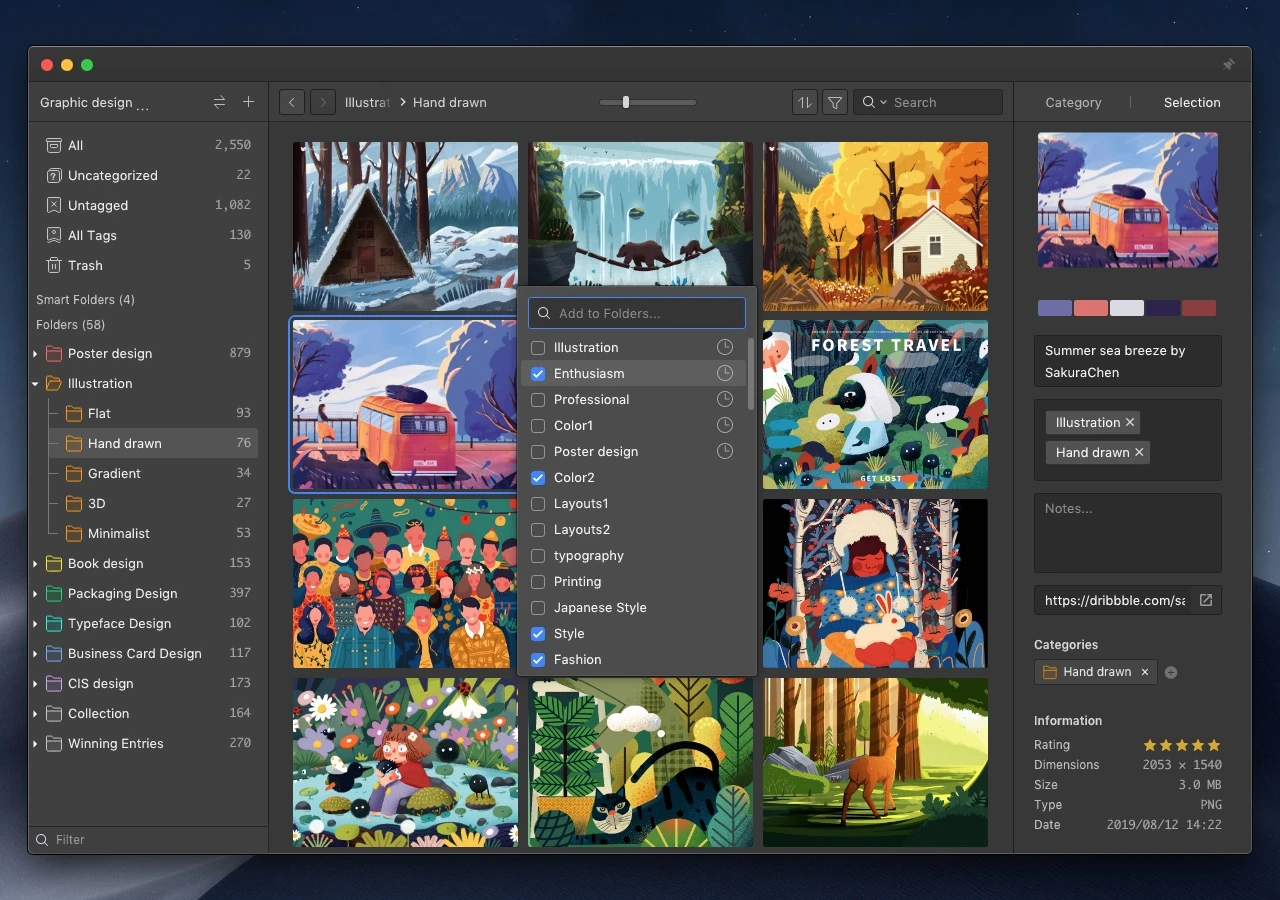Check the Japanese Style folder checkbox
This screenshot has height=900, width=1280.
[538, 607]
